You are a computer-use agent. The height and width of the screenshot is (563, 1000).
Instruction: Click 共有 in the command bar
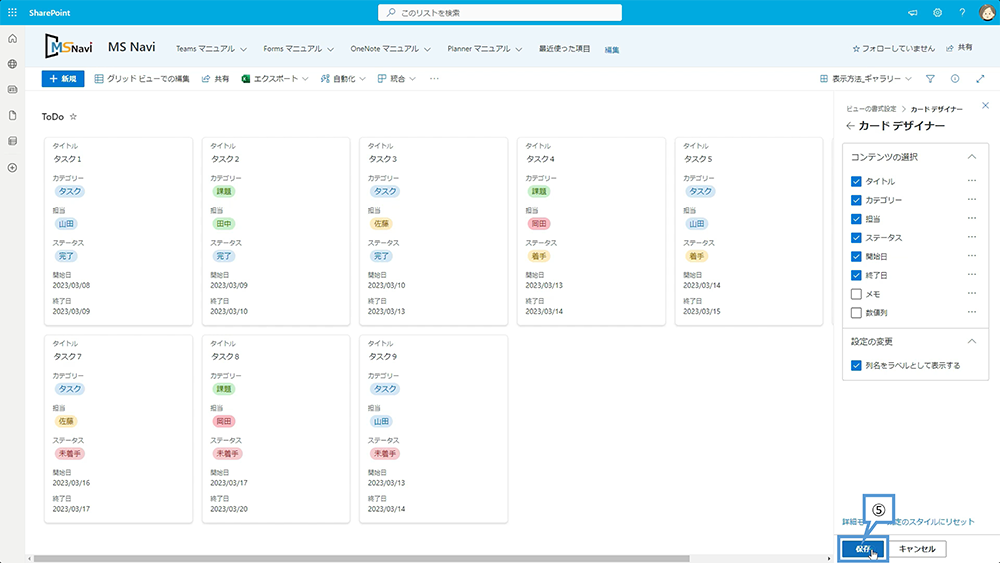pos(216,79)
